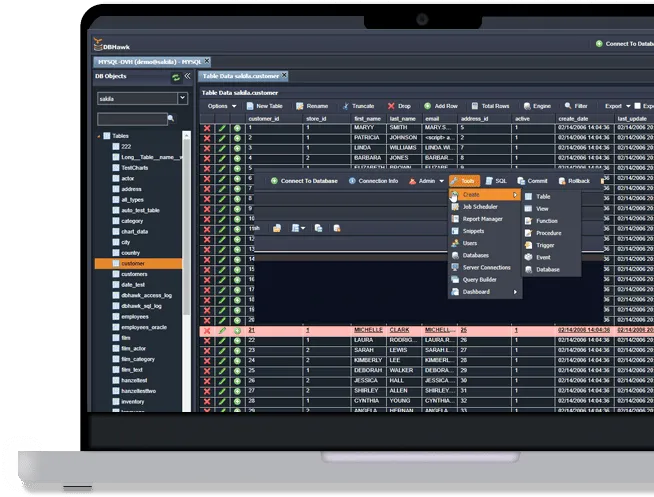Toggle the checkbox beside the city table
Image resolution: width=654 pixels, height=497 pixels.
tap(115, 242)
